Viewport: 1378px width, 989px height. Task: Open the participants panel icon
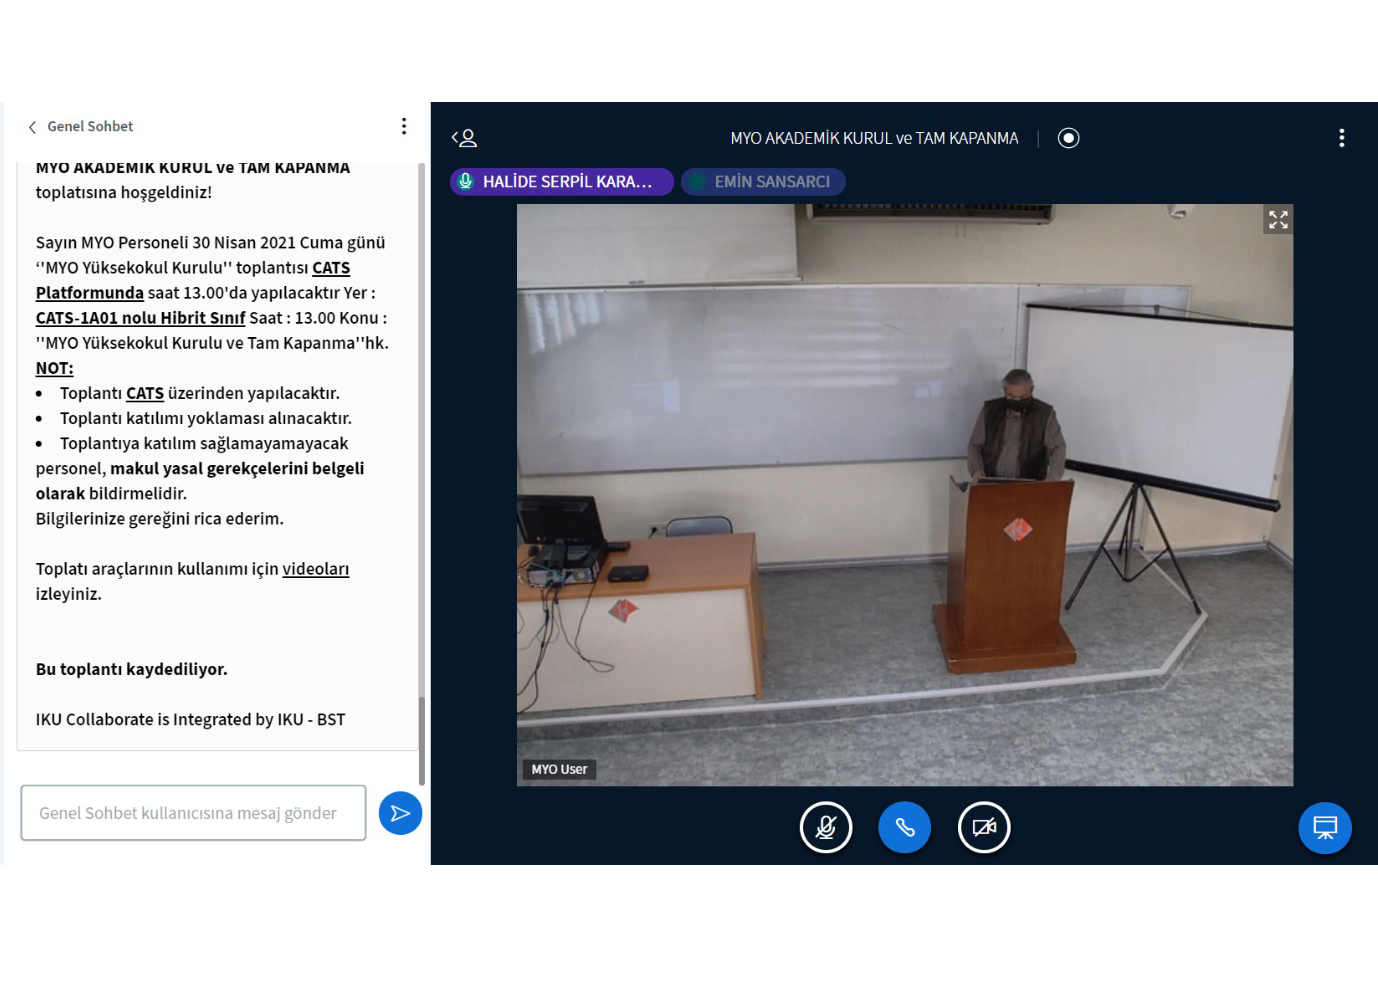pos(464,138)
